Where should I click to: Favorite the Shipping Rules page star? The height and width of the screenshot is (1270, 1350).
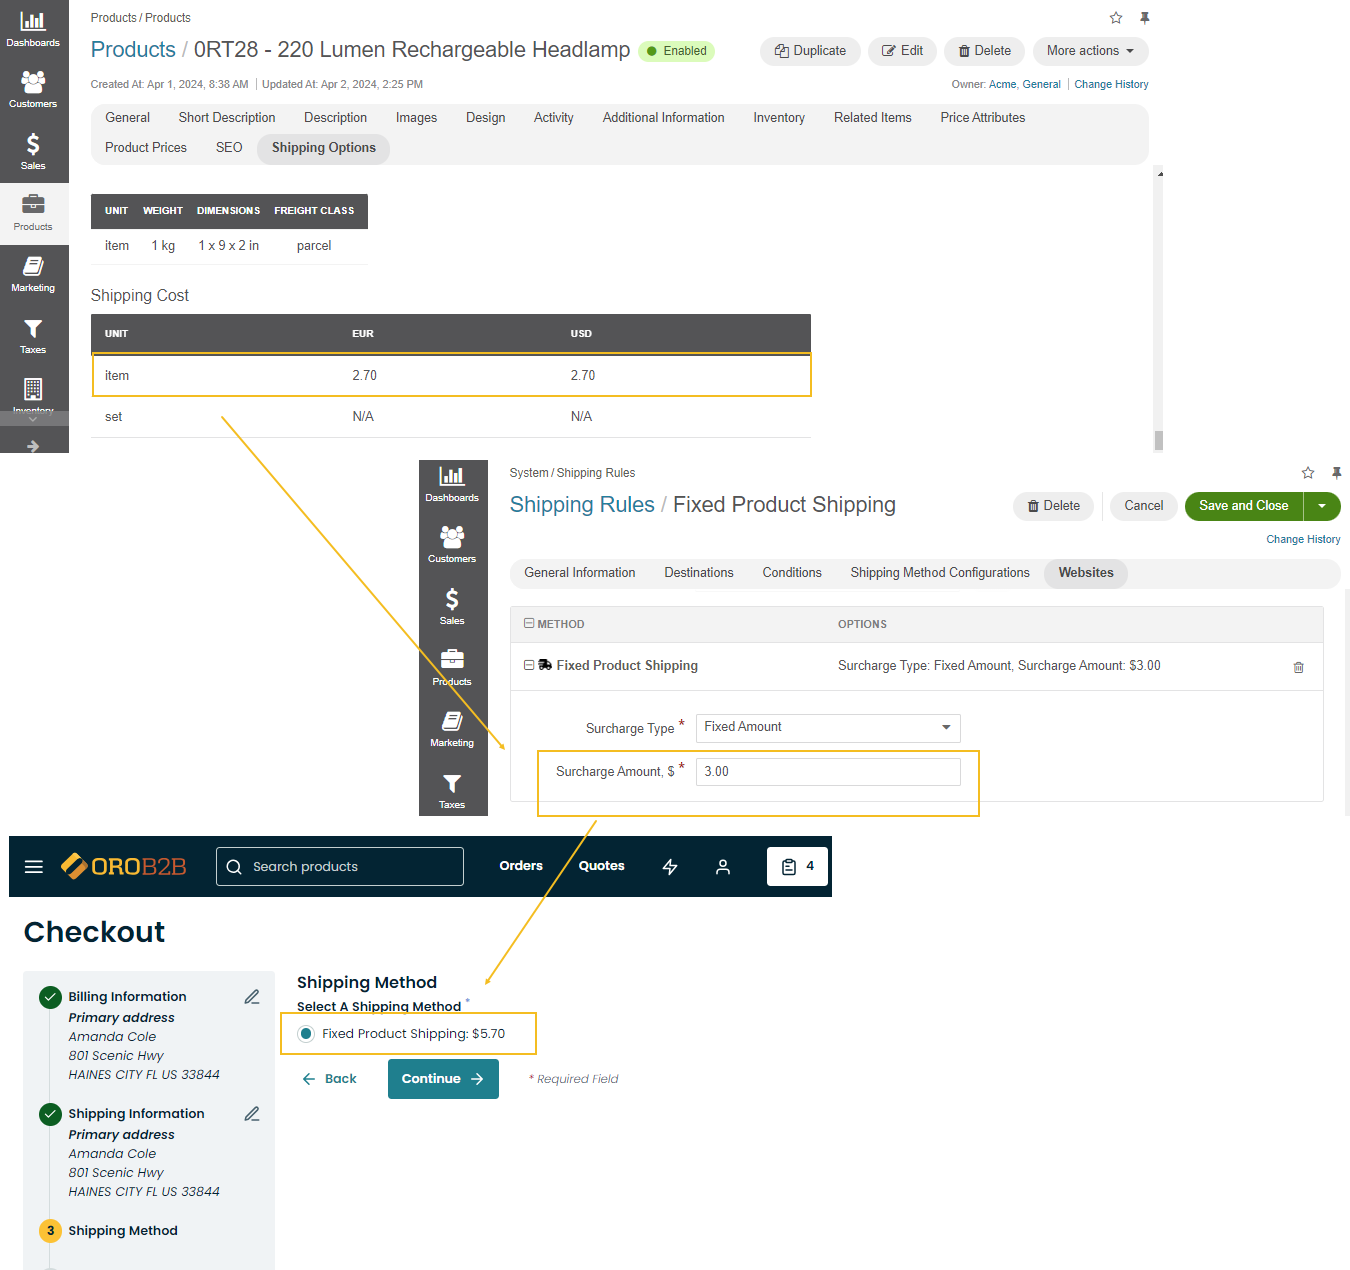click(x=1308, y=473)
